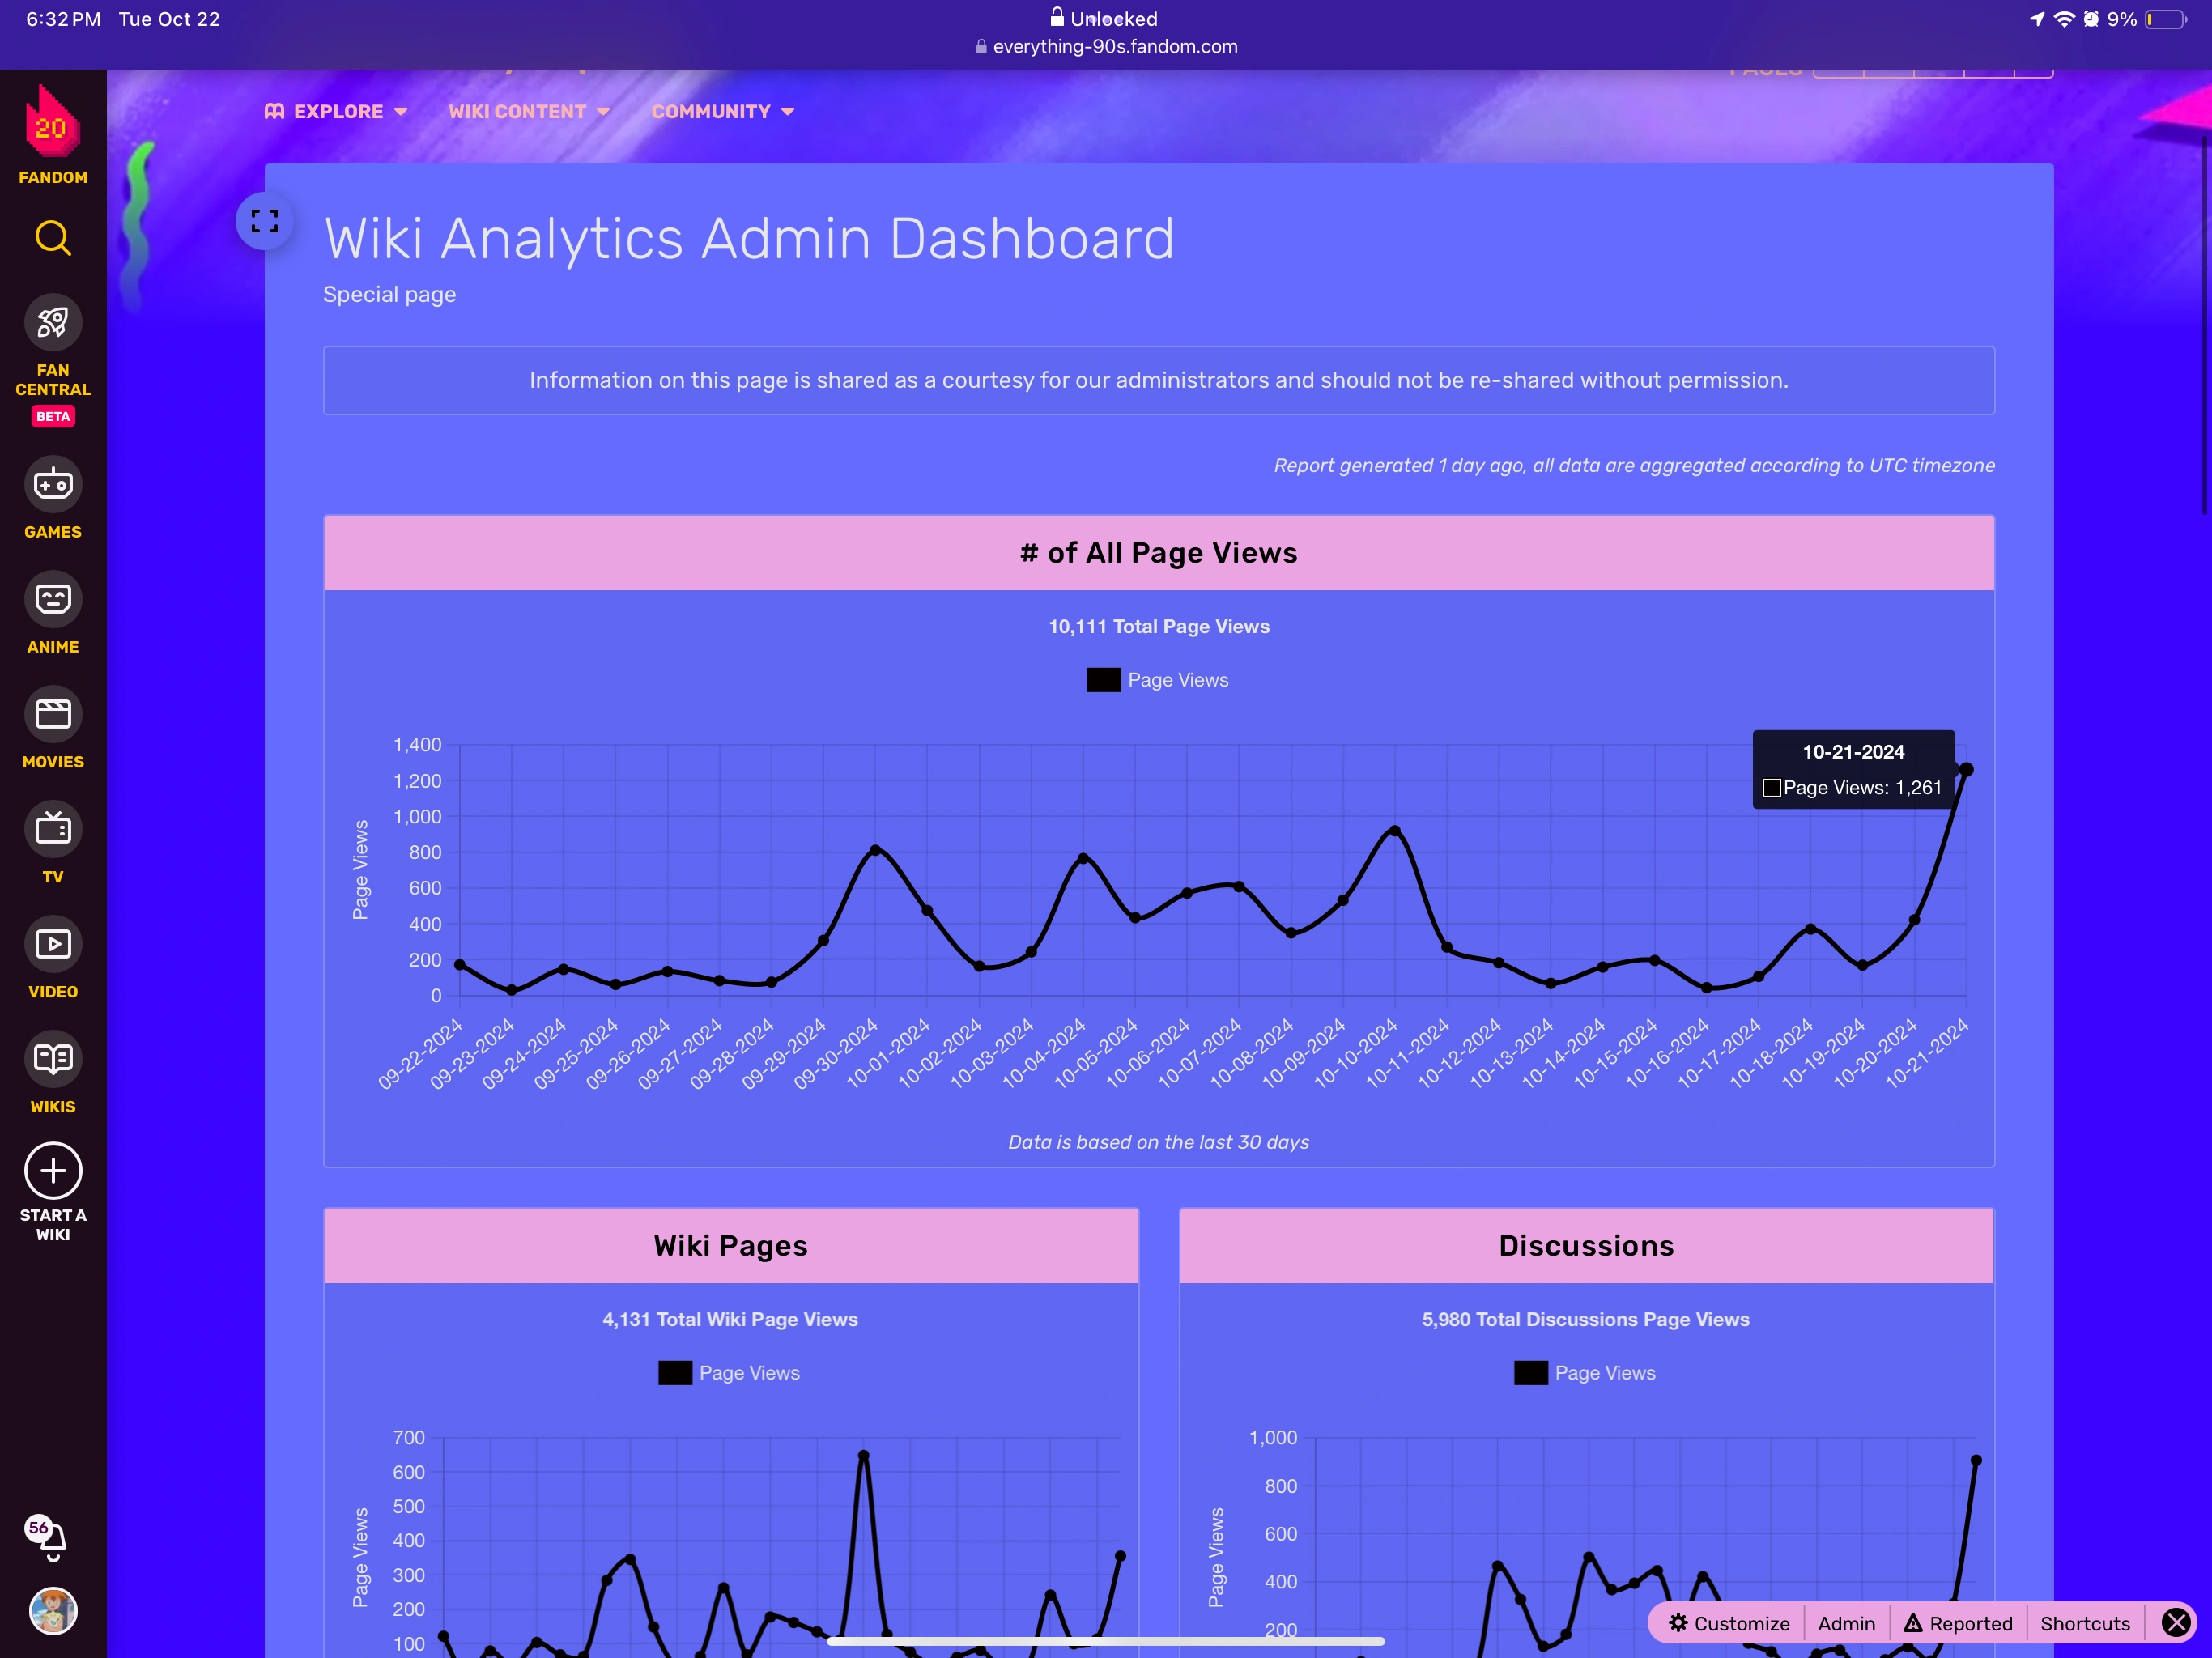Open the Games controller icon
2212x1658 pixels.
click(52, 485)
